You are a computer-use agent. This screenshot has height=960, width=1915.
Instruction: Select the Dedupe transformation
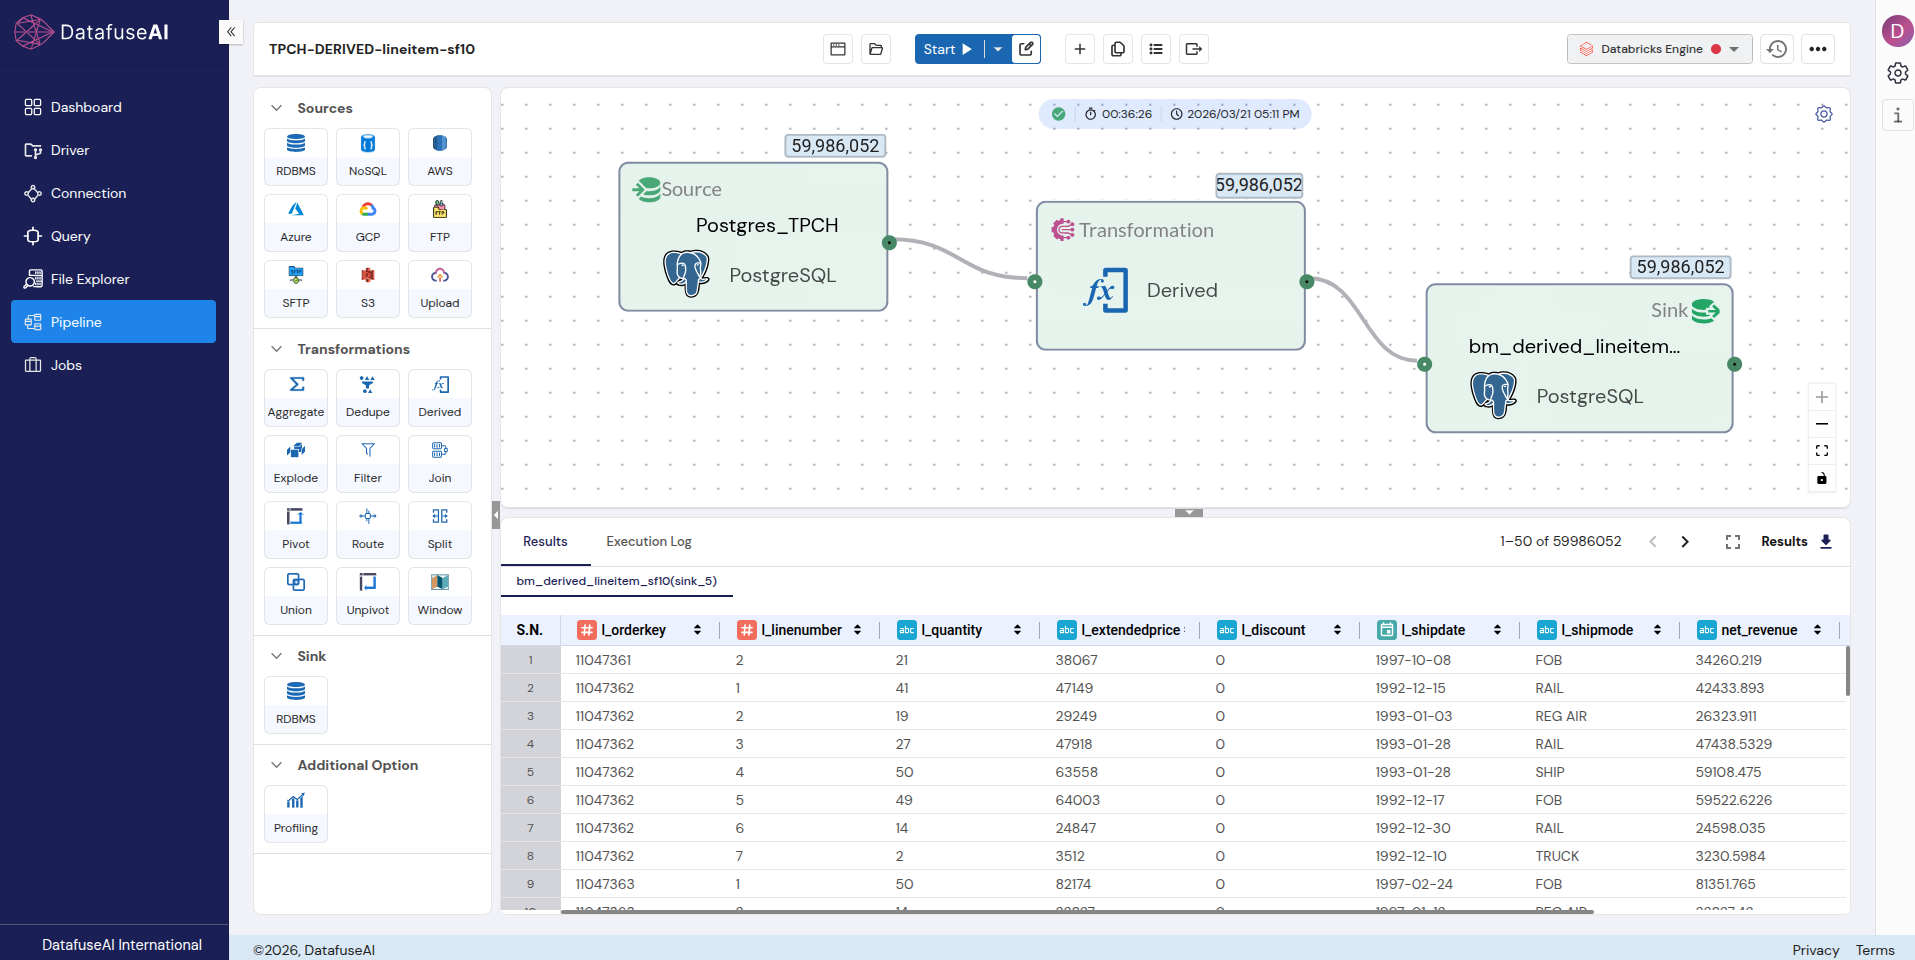coord(368,398)
